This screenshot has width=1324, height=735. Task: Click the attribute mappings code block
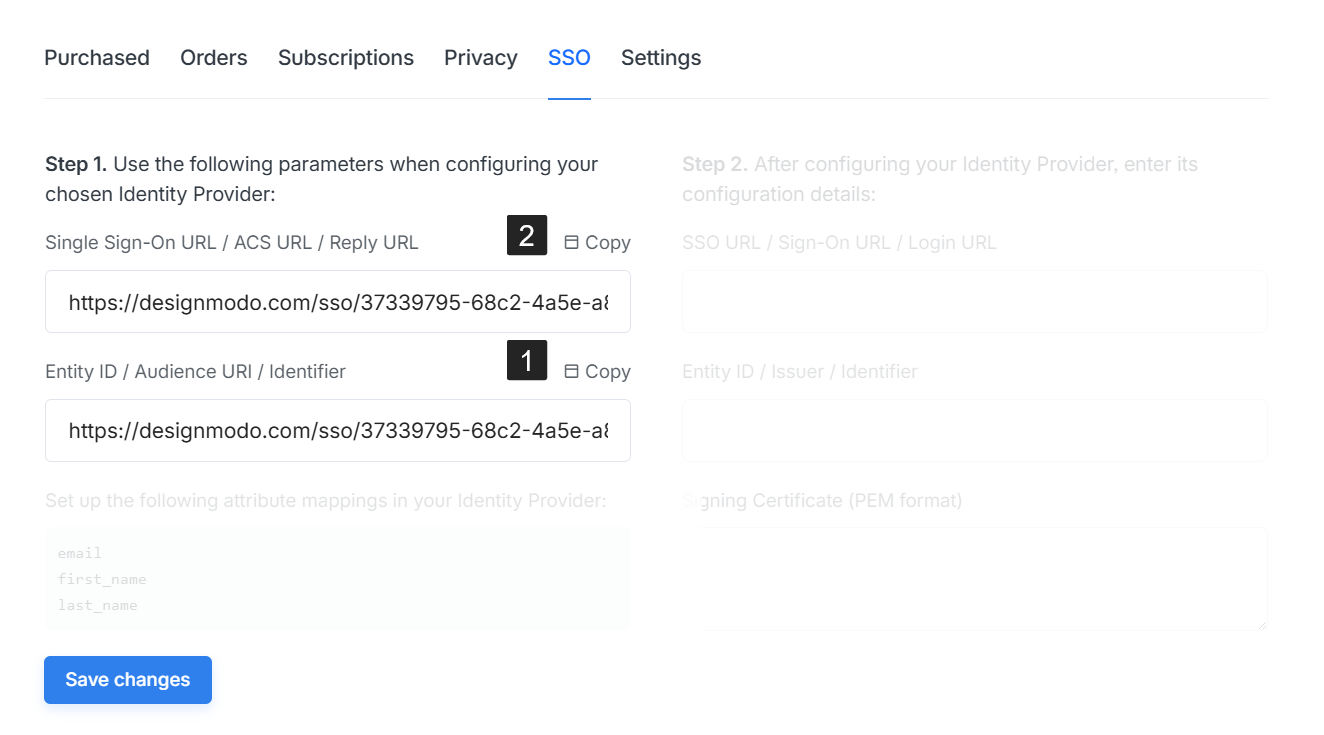(338, 578)
